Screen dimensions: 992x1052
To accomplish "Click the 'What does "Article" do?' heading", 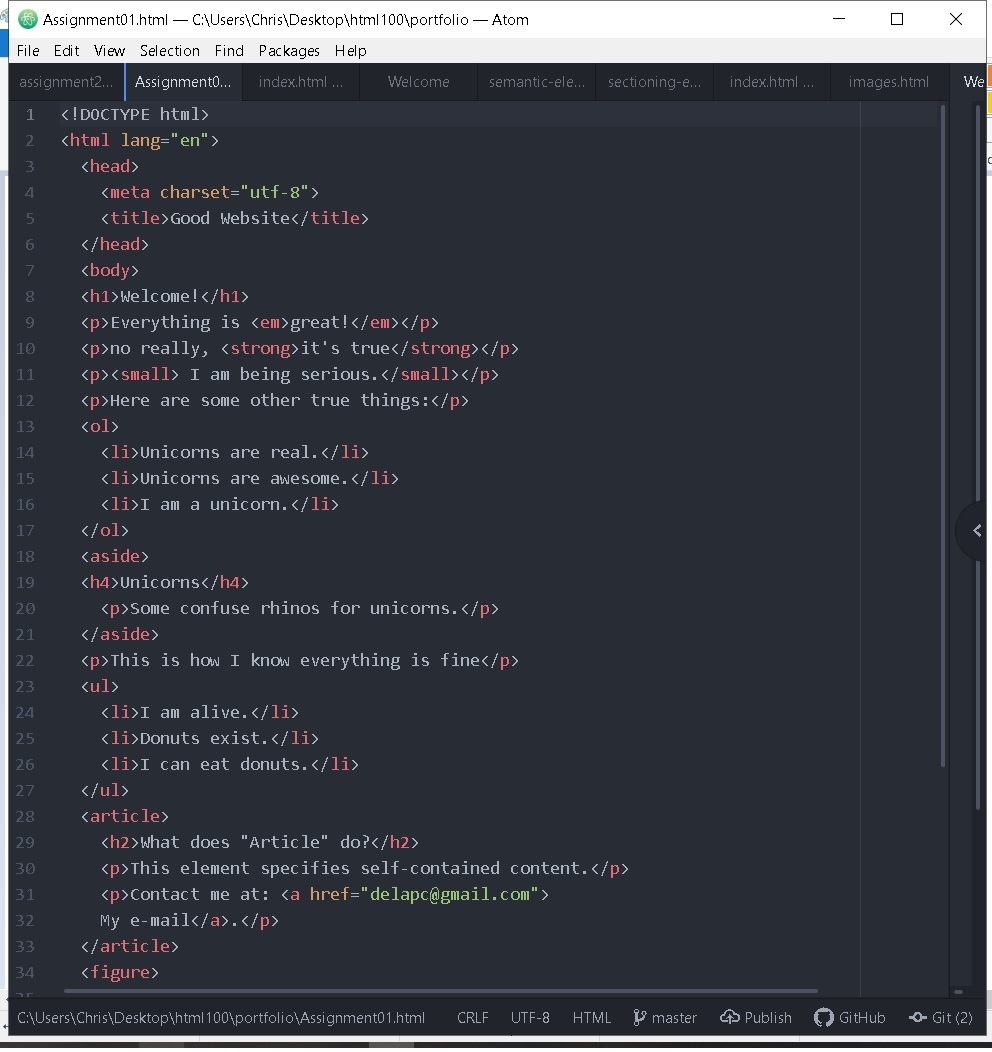I will 255,843.
